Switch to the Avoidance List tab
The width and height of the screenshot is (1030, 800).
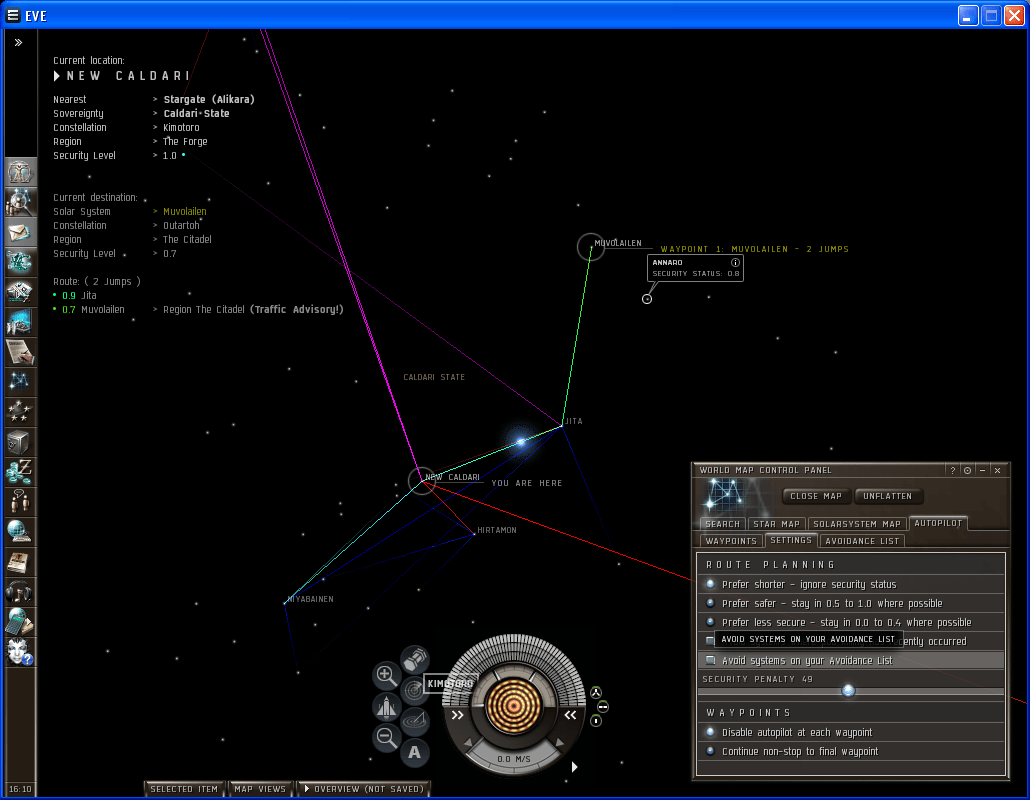coord(862,540)
